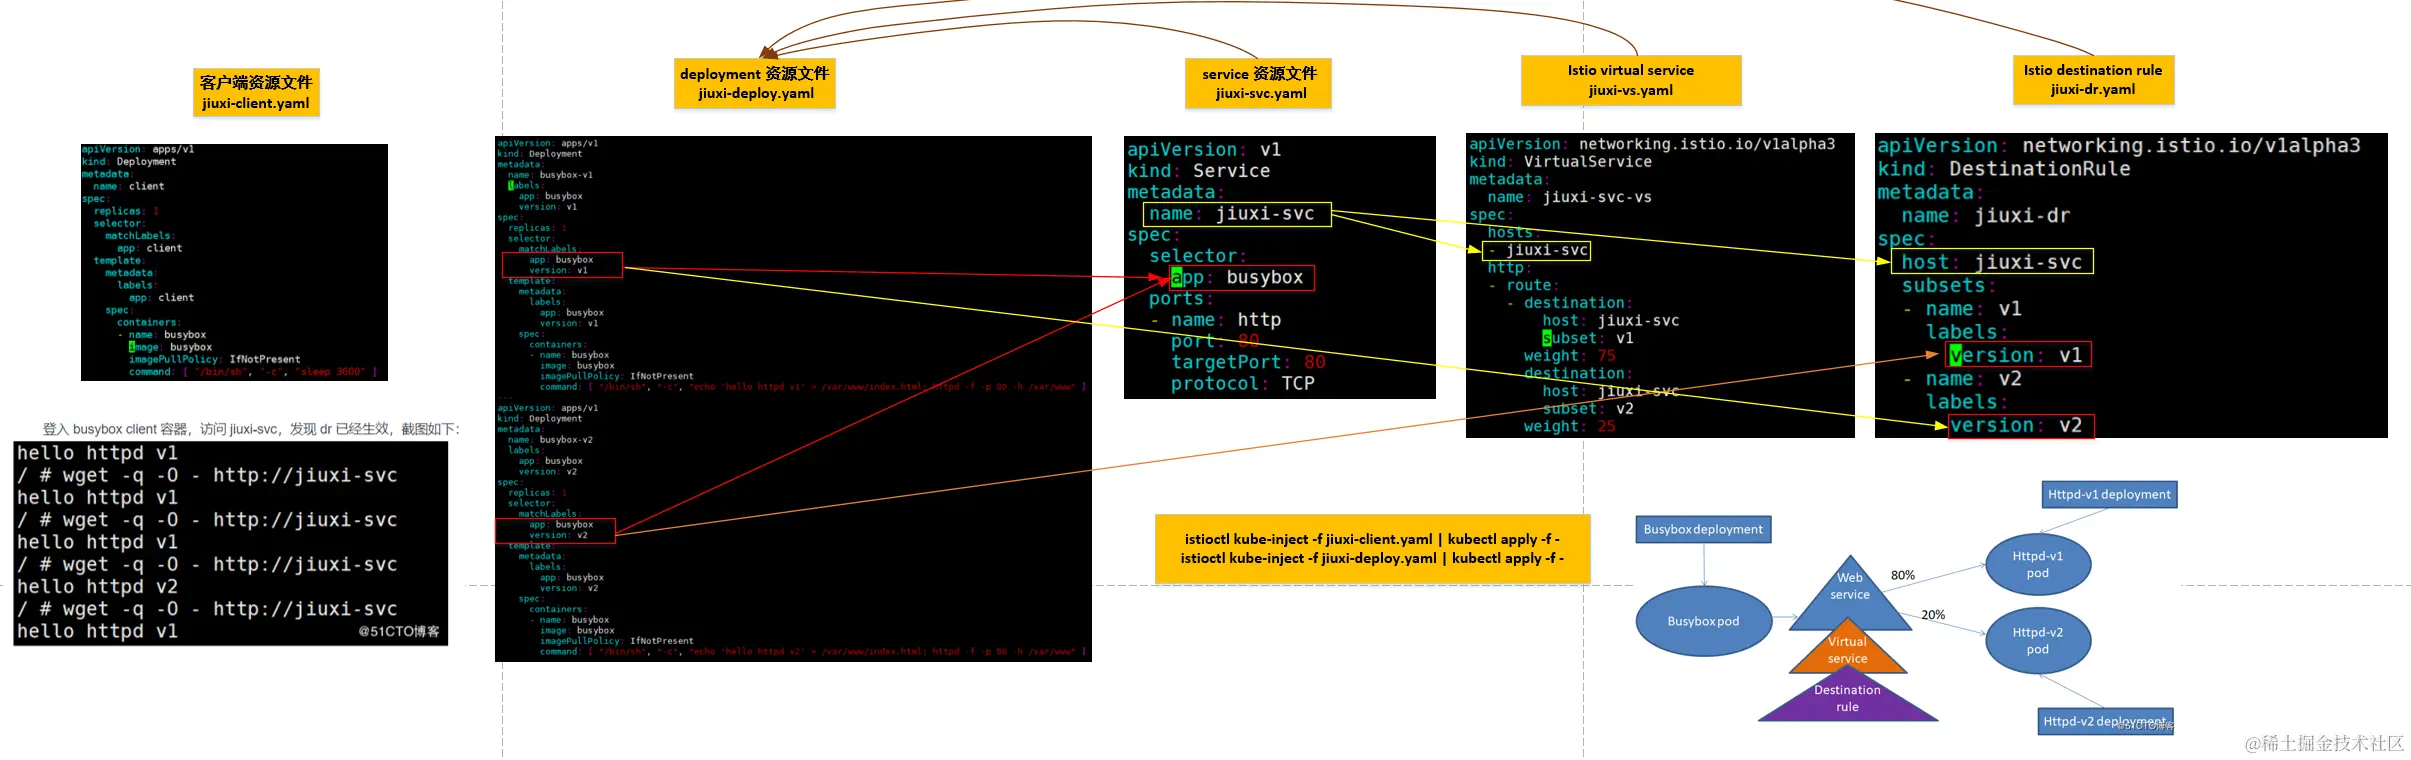Select the Httpd-v2 deployment box
2411x760 pixels.
pyautogui.click(x=2106, y=721)
